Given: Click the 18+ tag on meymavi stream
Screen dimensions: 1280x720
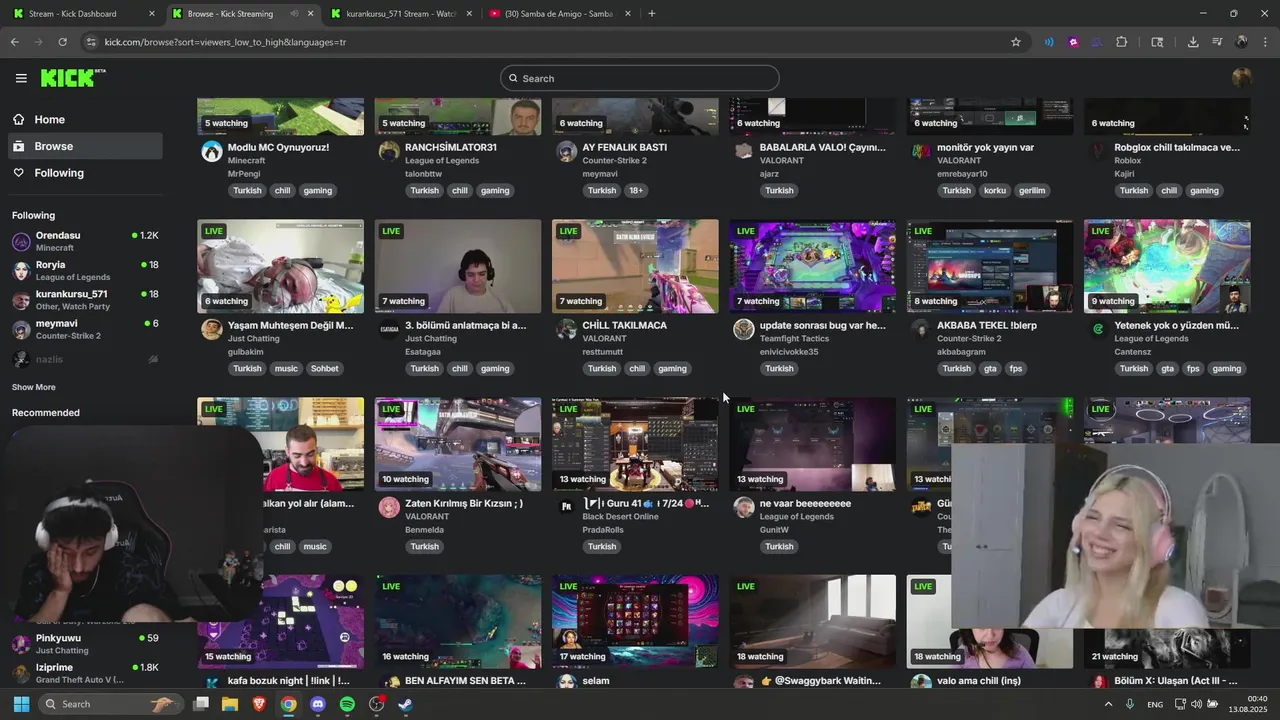Looking at the screenshot, I should point(636,190).
